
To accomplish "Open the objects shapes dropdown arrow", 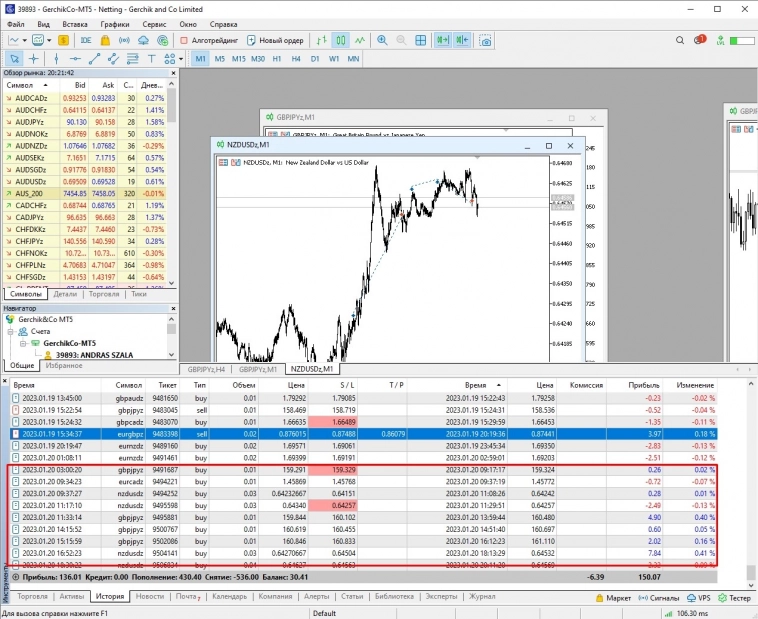I will pos(180,59).
